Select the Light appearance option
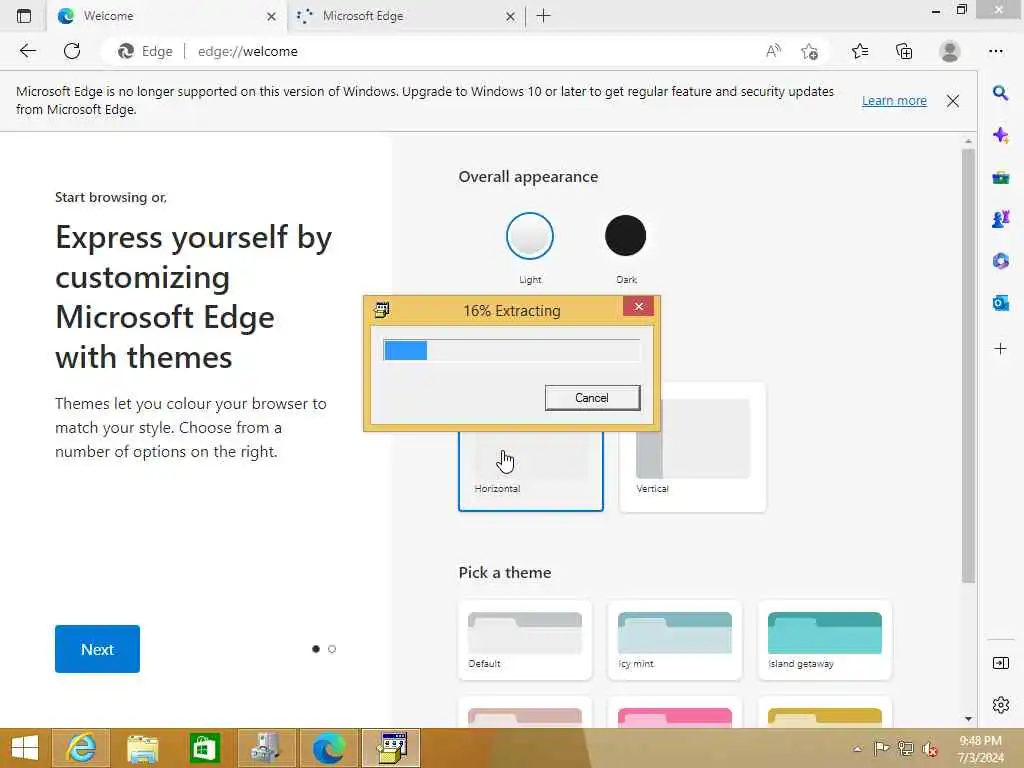This screenshot has height=768, width=1024. [x=530, y=236]
